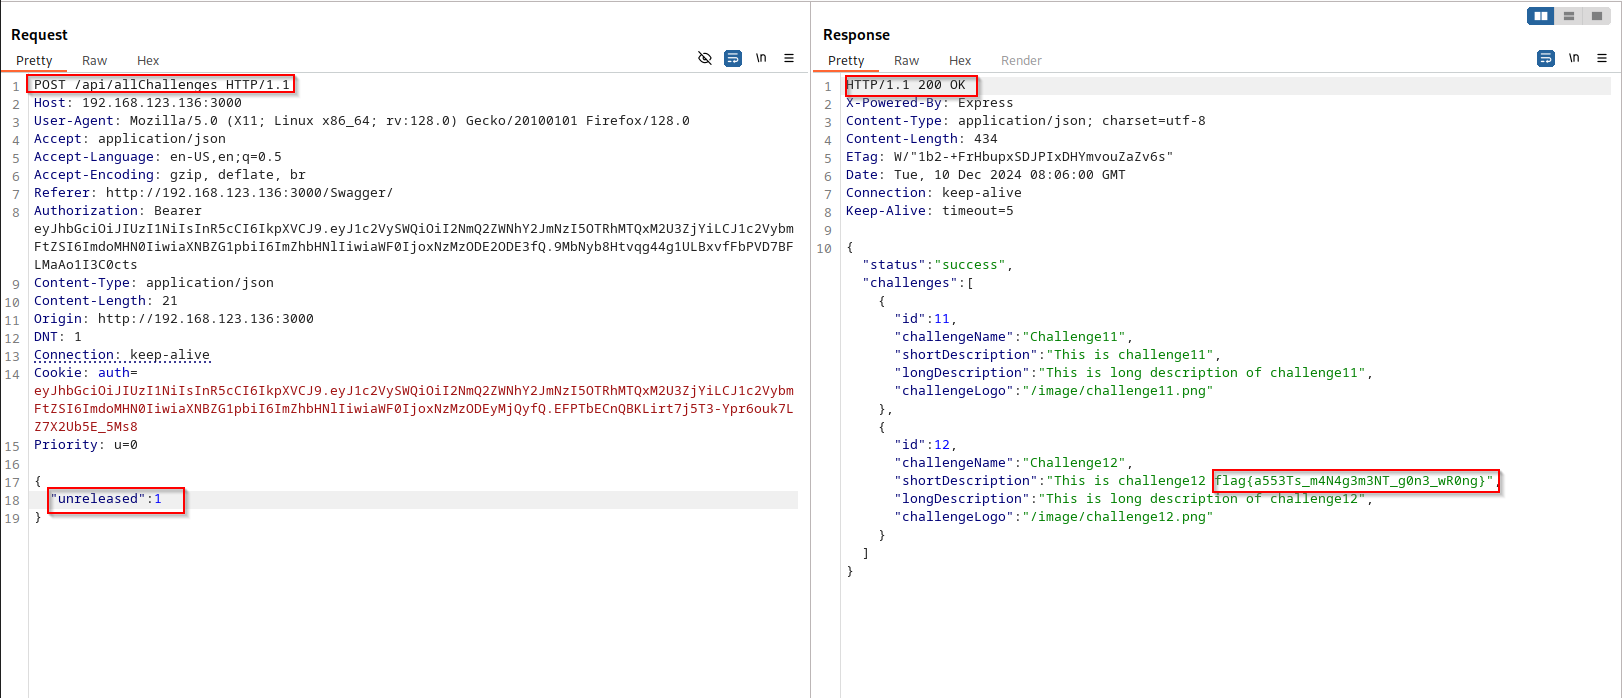Click the POST /api/allChallenges request line

coord(162,85)
